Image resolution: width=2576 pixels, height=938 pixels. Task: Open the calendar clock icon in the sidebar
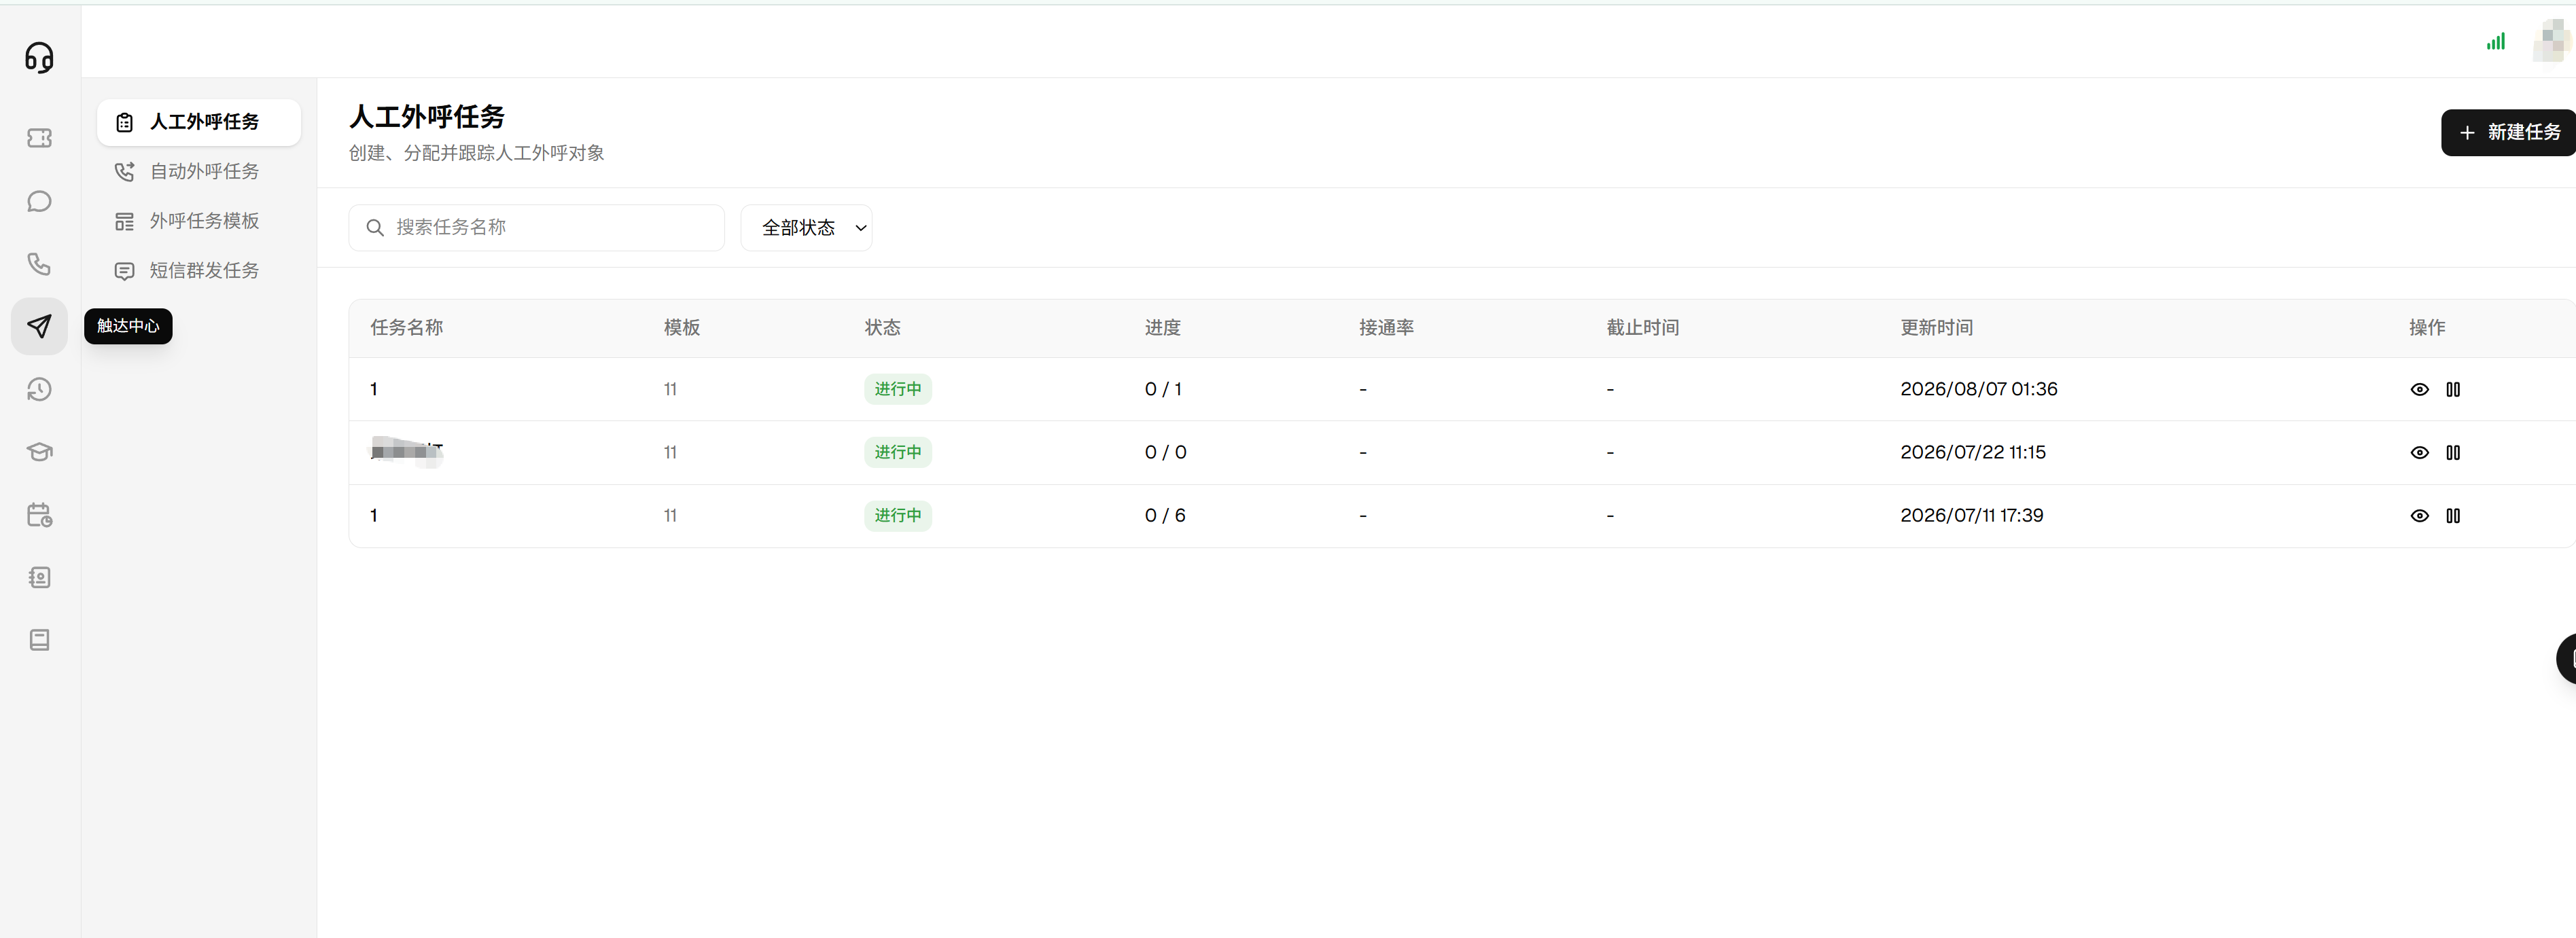[39, 515]
